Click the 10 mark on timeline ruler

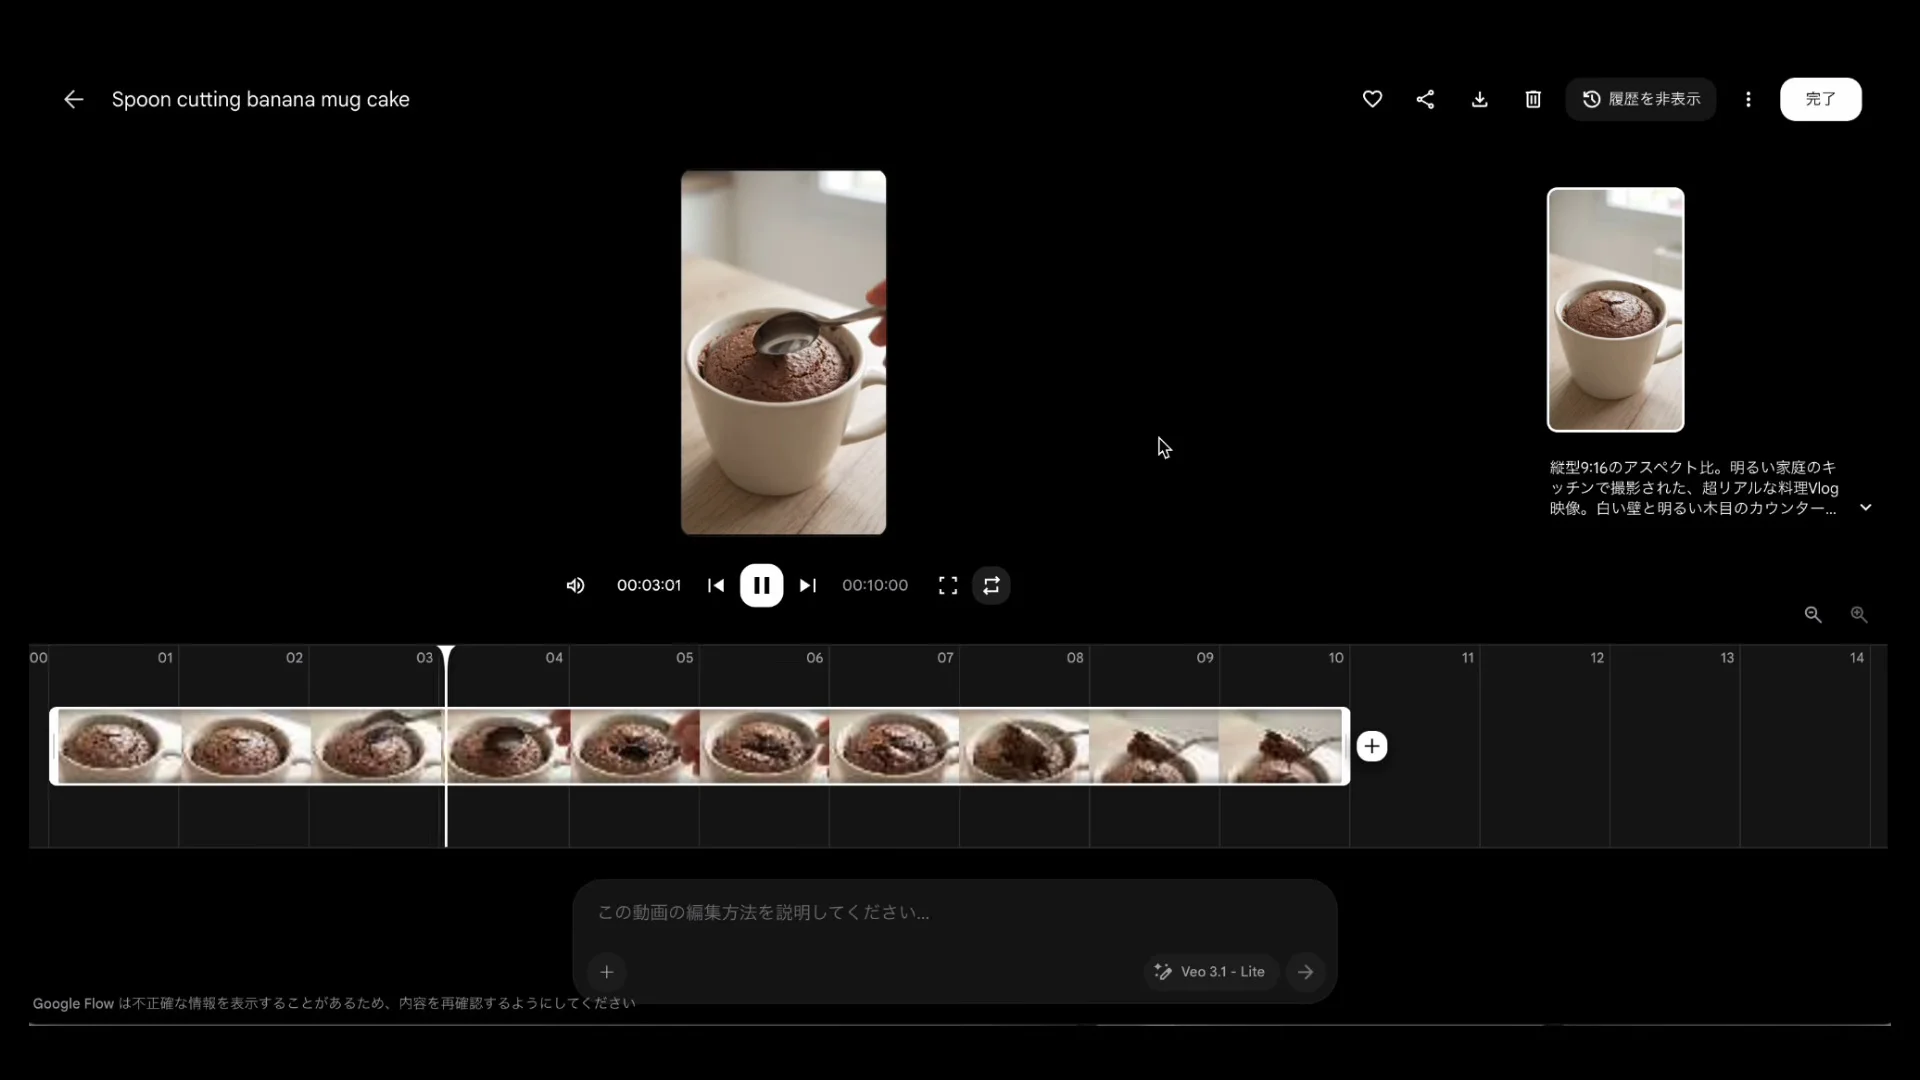coord(1336,657)
